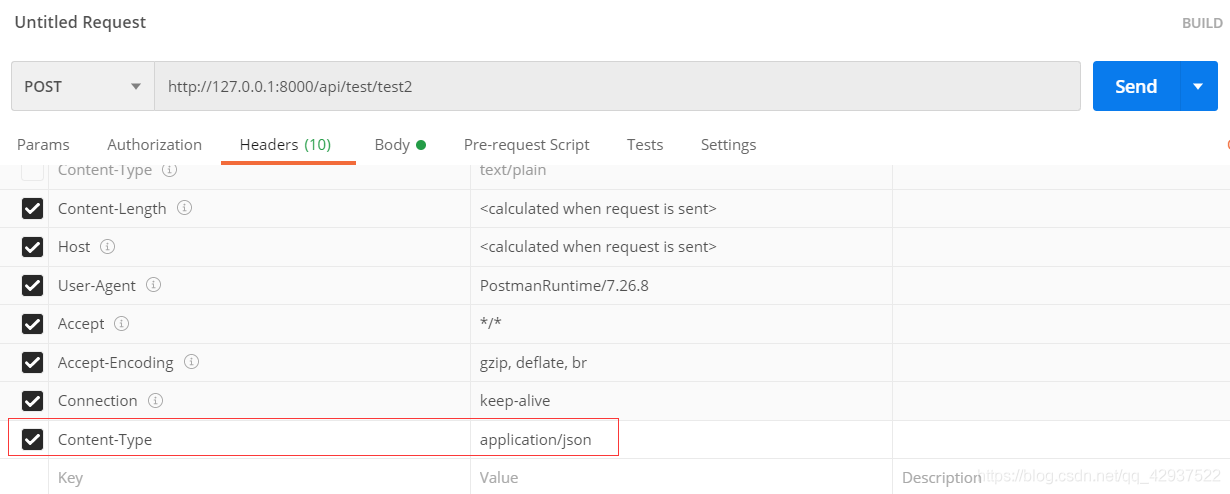The image size is (1230, 494).
Task: Send the request
Action: [x=1136, y=87]
